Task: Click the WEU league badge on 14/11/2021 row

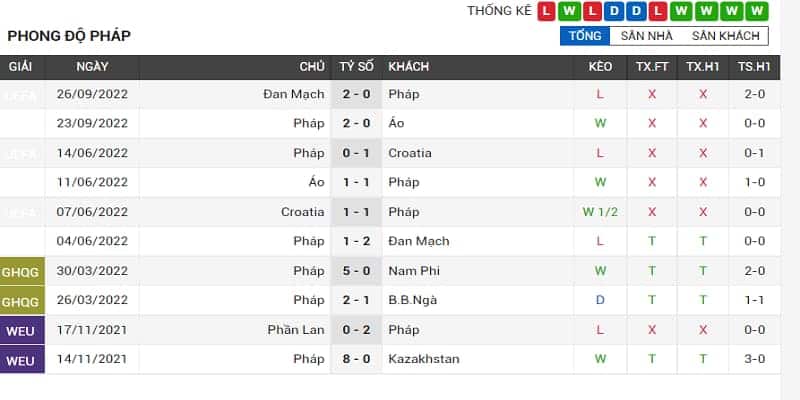Action: [22, 359]
